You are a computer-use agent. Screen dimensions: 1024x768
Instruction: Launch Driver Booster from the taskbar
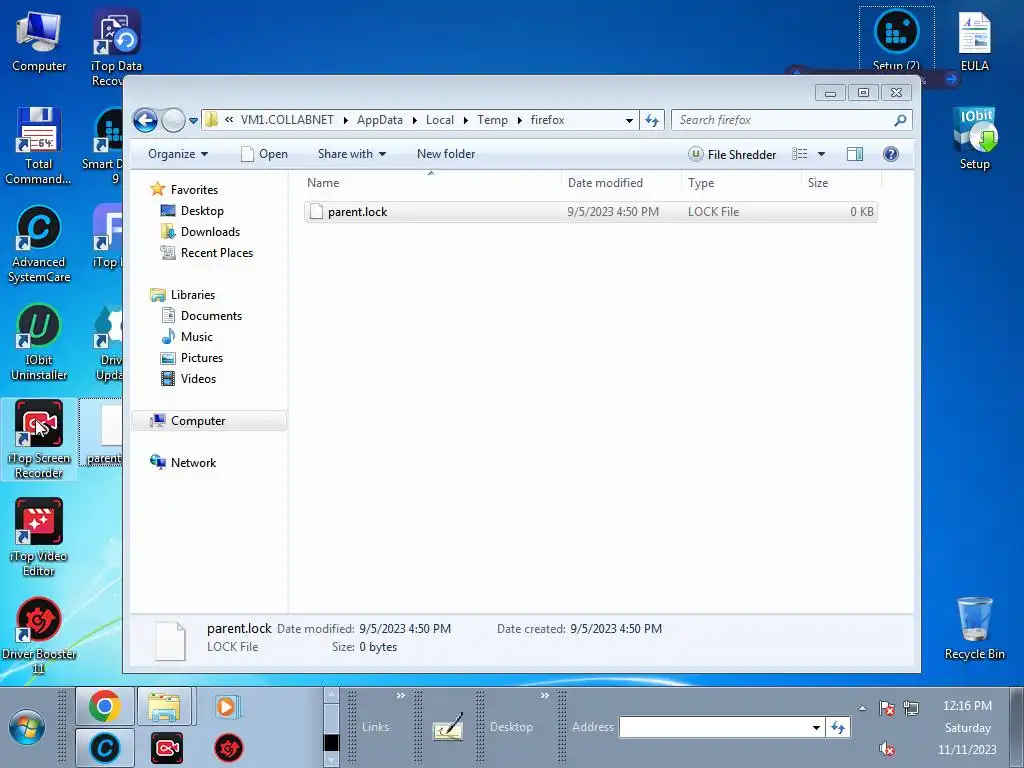click(229, 748)
